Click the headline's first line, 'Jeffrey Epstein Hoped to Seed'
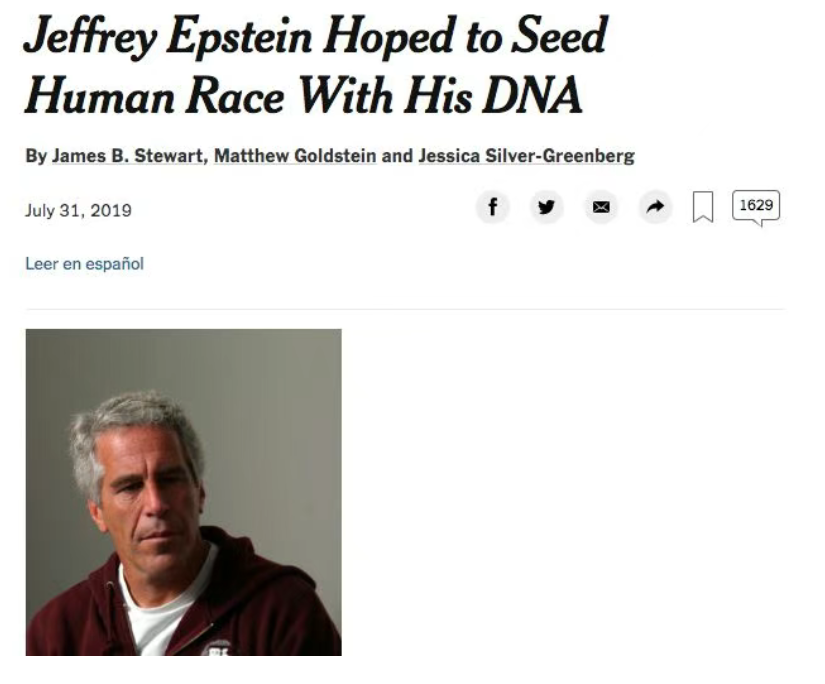825x684 pixels. click(315, 38)
